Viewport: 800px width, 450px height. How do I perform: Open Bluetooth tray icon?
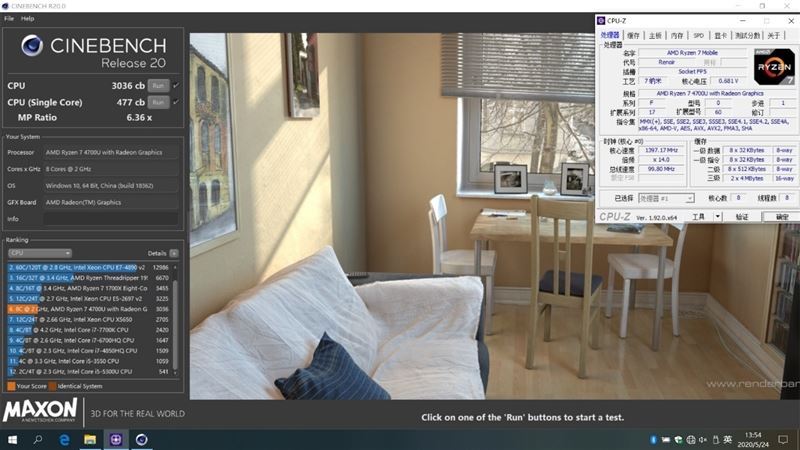click(x=653, y=439)
